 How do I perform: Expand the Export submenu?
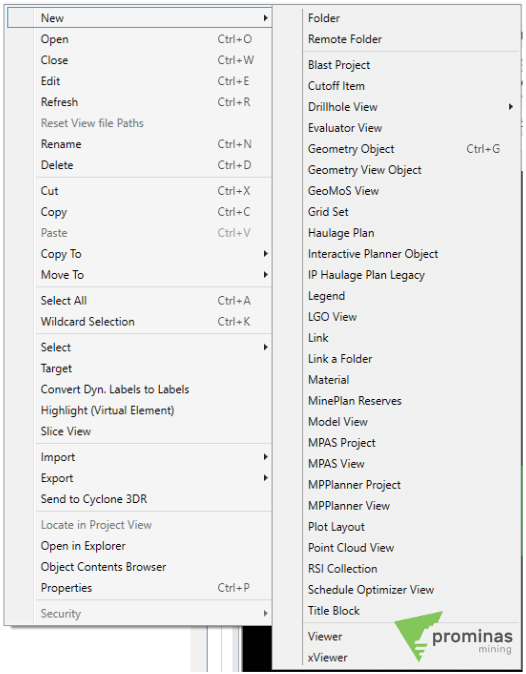coord(153,478)
